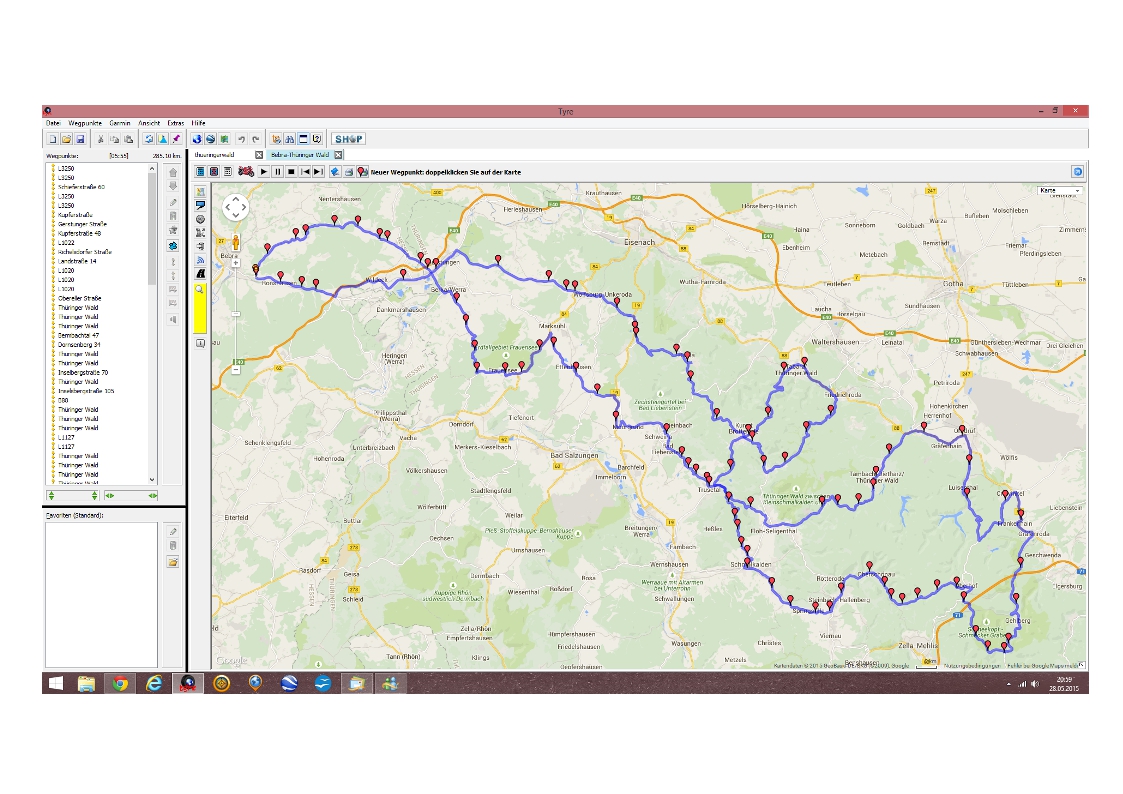Open Google Chrome from the taskbar

click(x=120, y=683)
